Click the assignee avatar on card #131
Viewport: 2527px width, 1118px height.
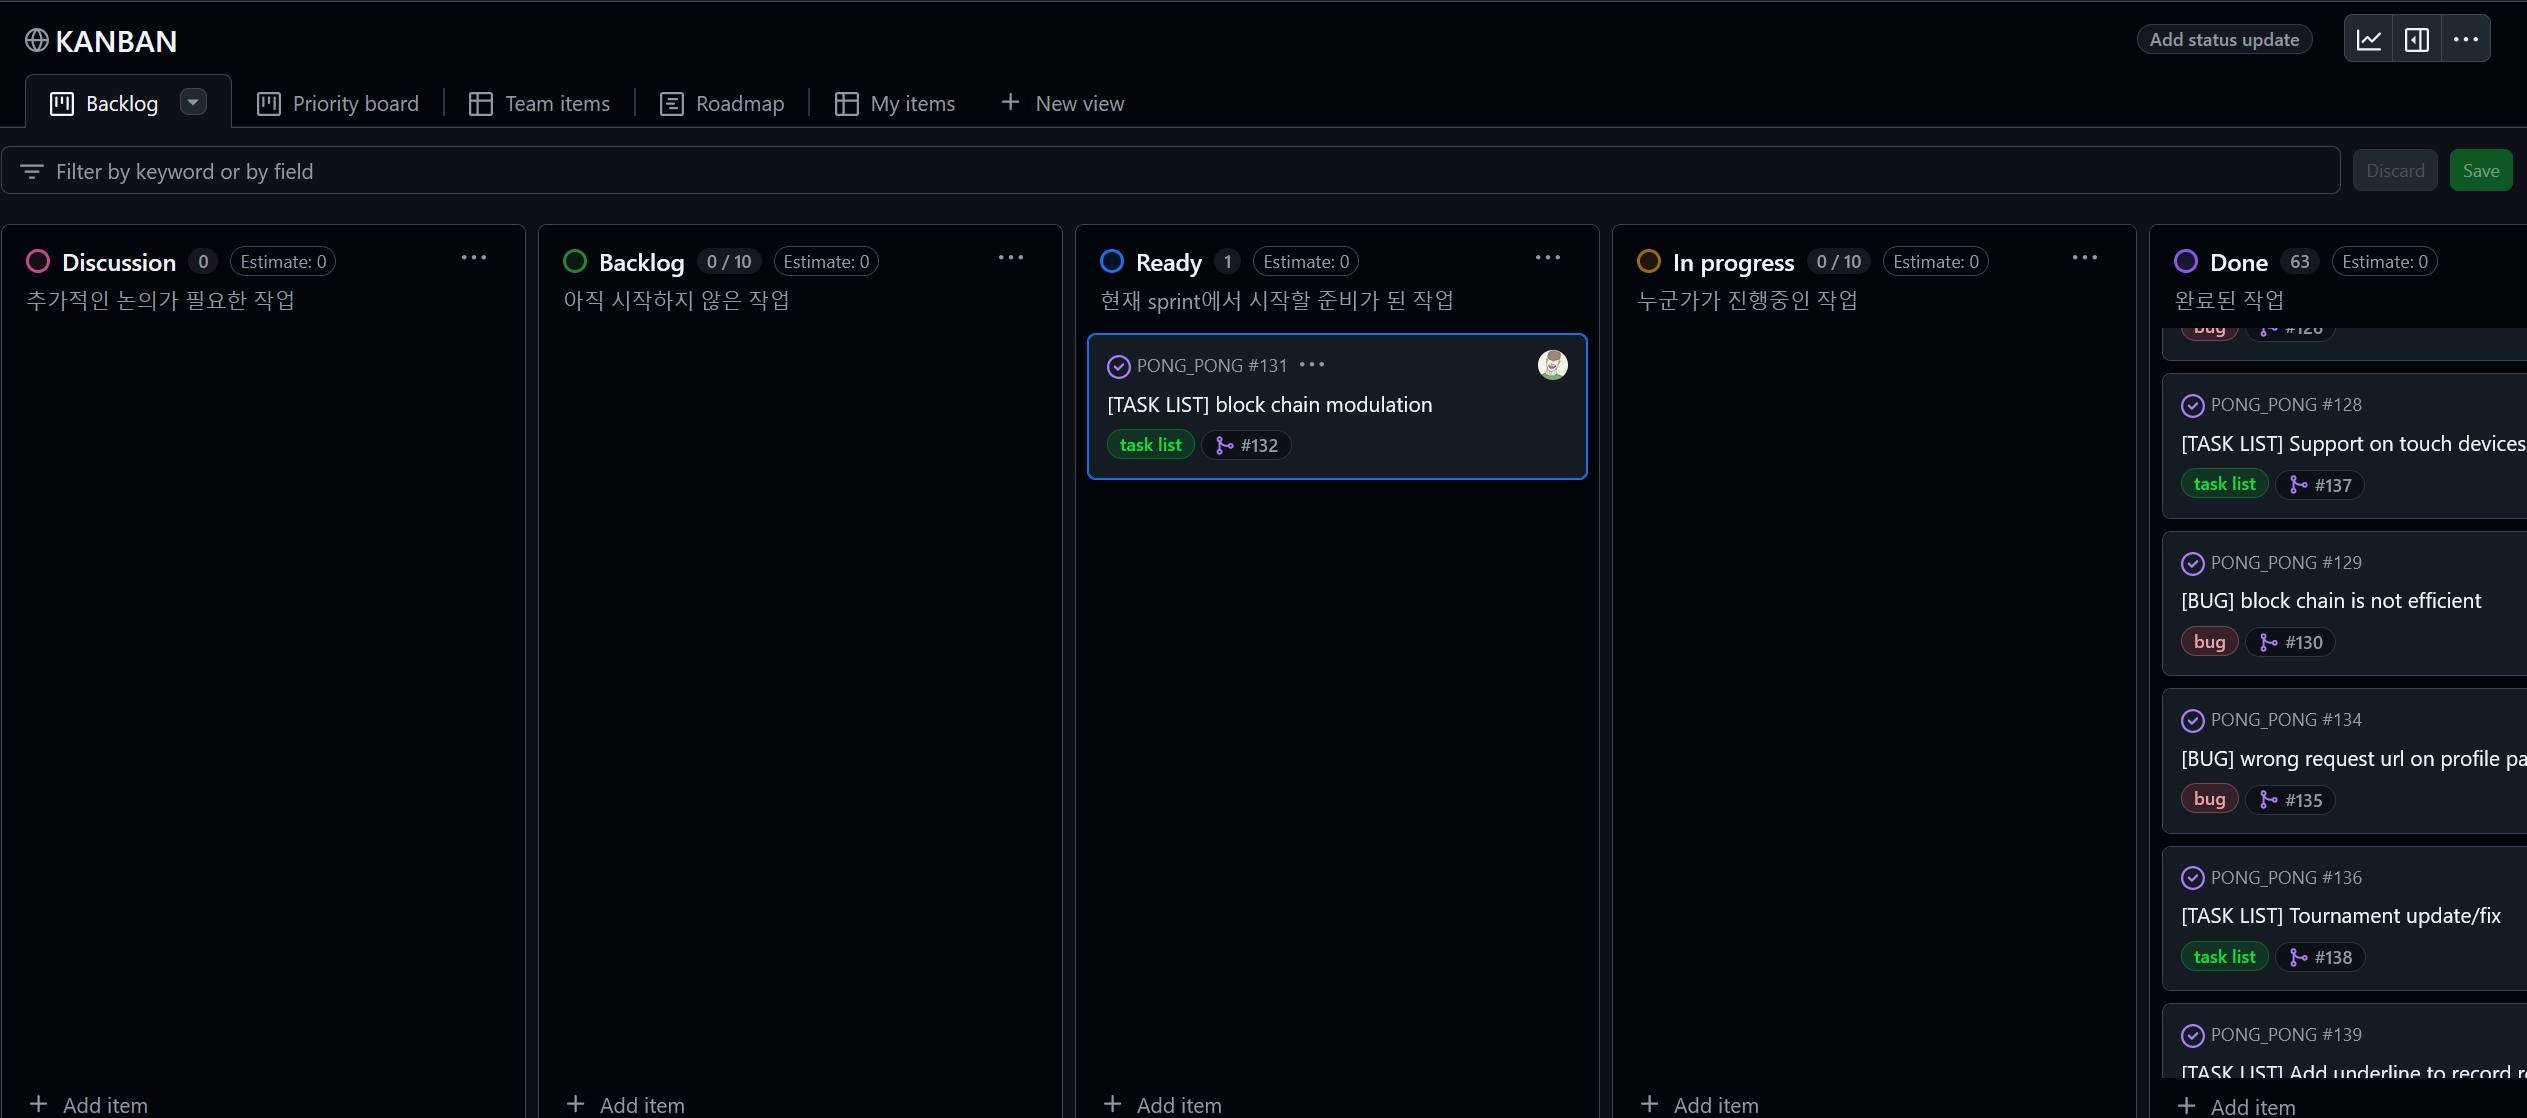pyautogui.click(x=1552, y=365)
